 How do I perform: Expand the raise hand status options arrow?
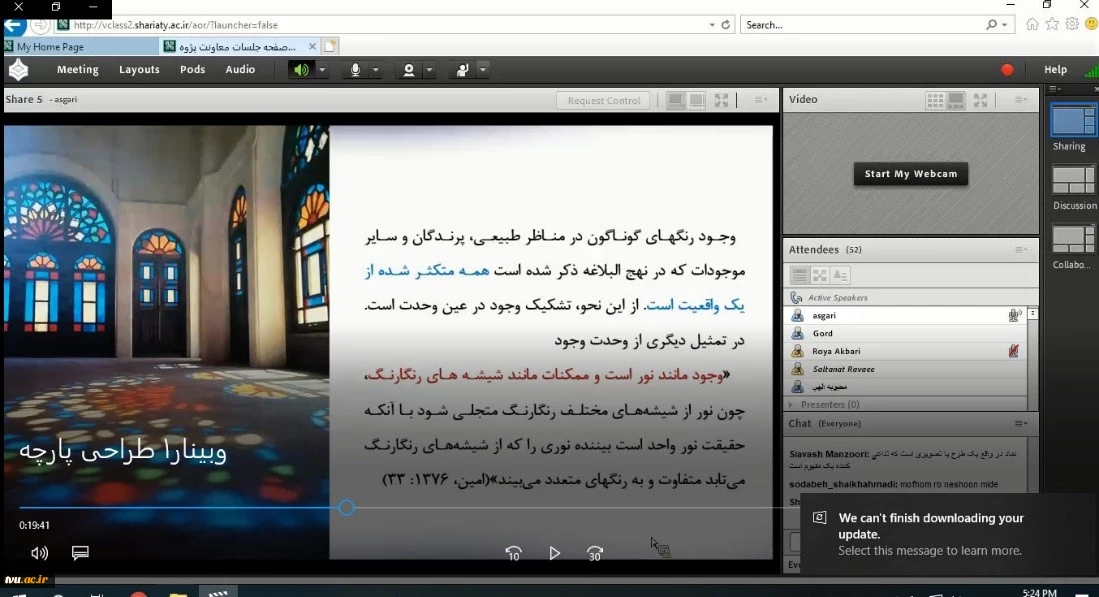483,70
